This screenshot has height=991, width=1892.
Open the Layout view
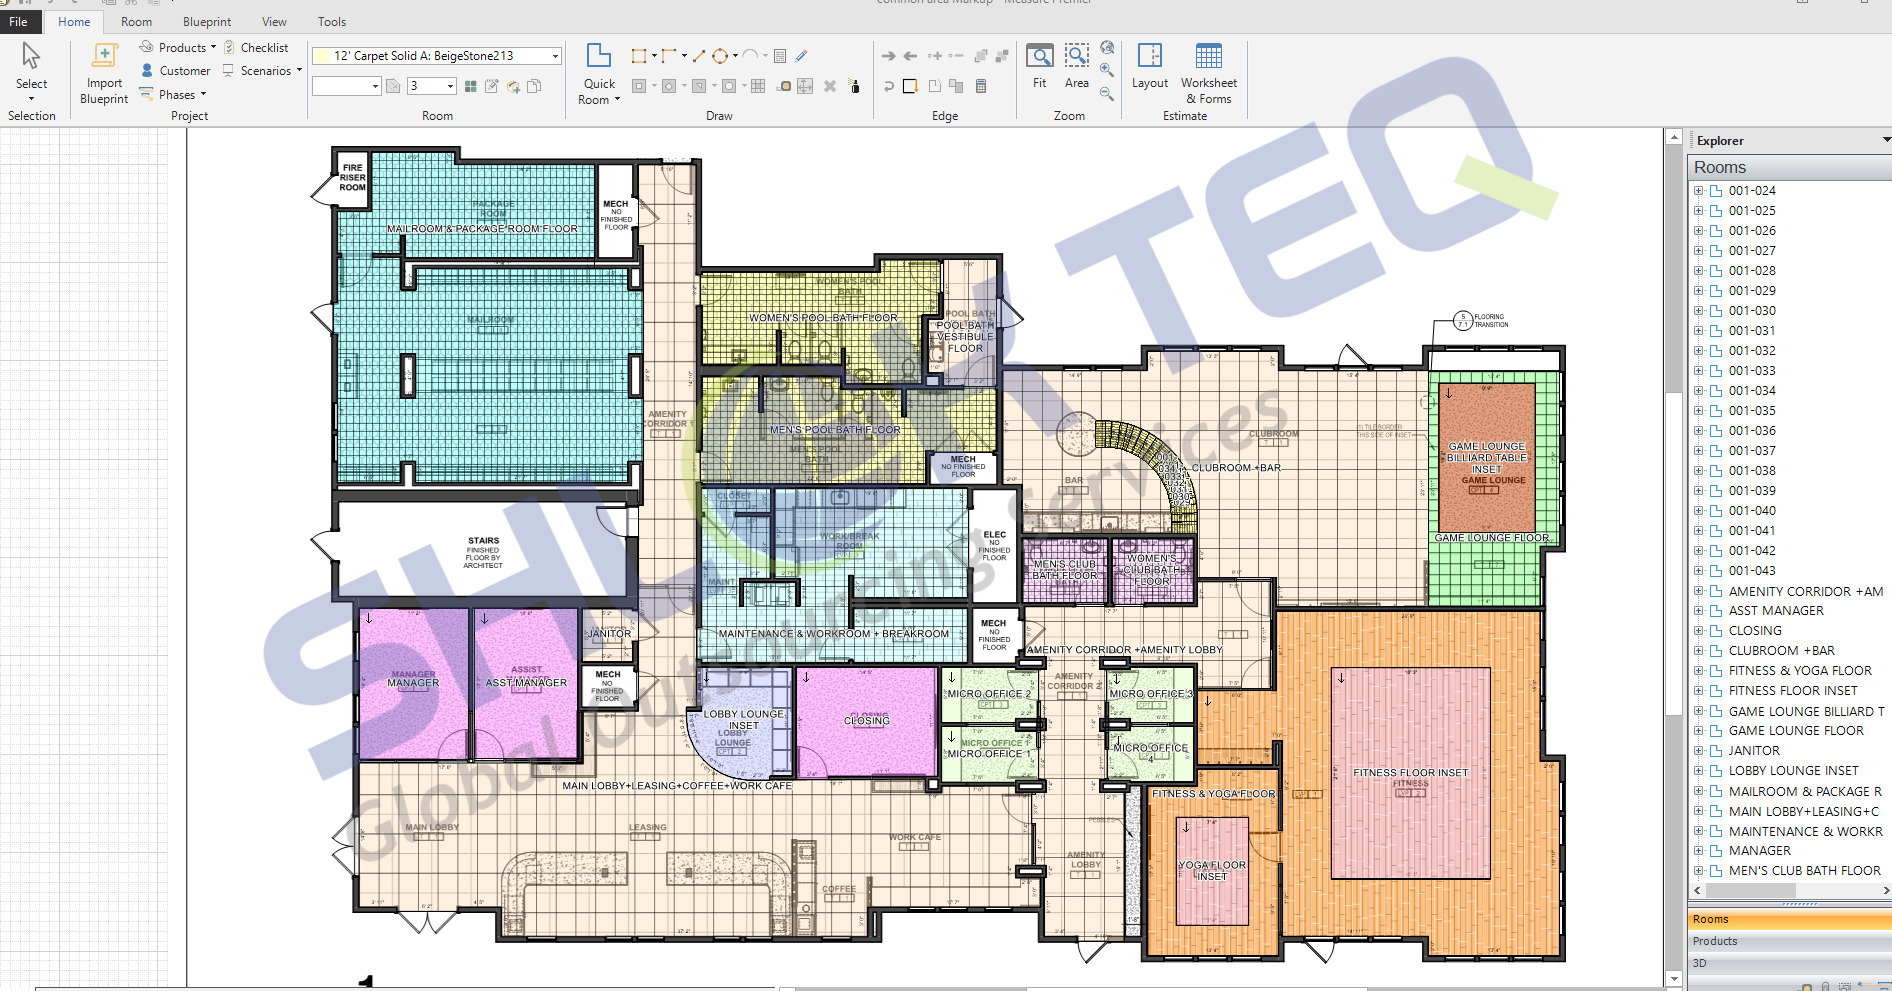tap(1150, 66)
